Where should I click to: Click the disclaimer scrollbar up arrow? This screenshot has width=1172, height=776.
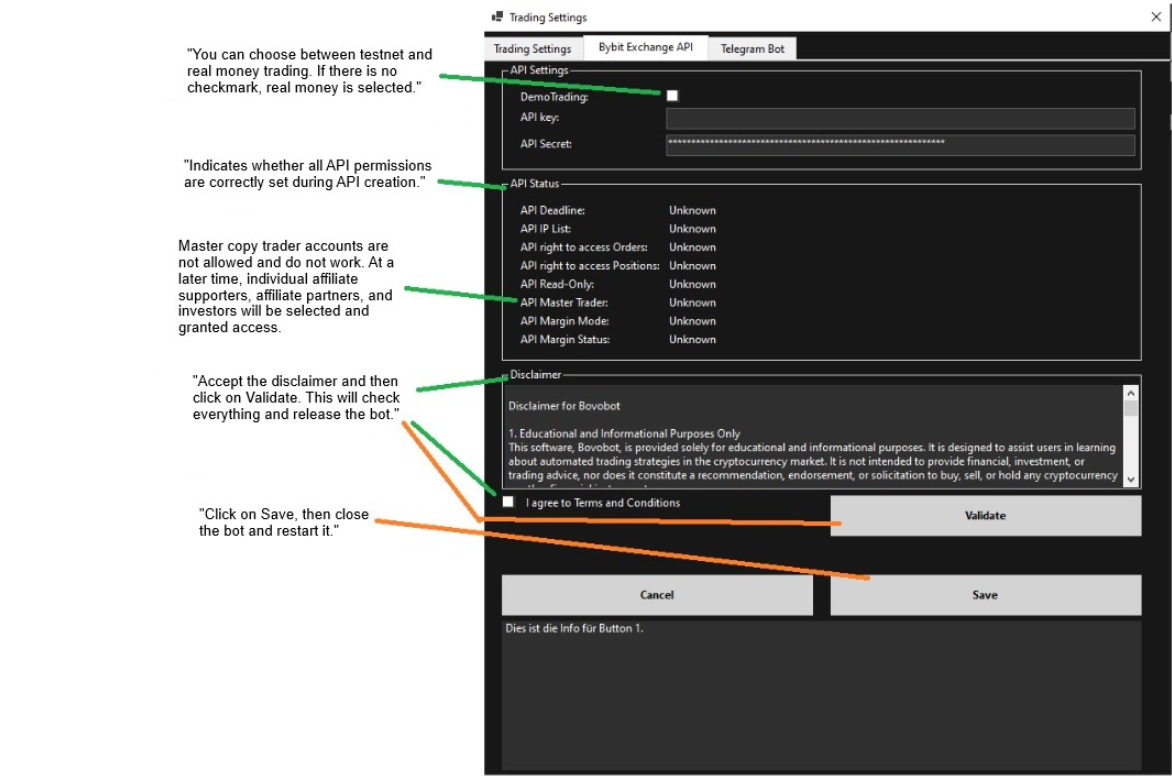tap(1131, 393)
